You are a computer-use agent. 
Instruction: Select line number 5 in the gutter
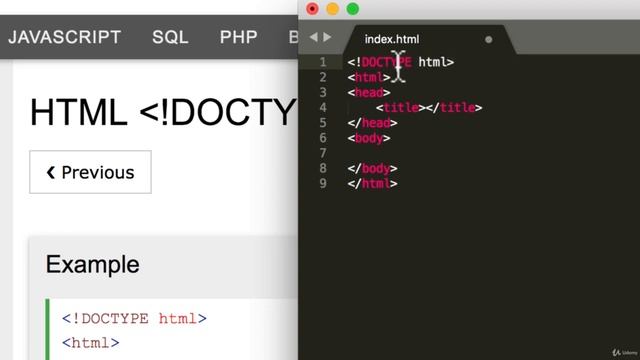pyautogui.click(x=323, y=122)
